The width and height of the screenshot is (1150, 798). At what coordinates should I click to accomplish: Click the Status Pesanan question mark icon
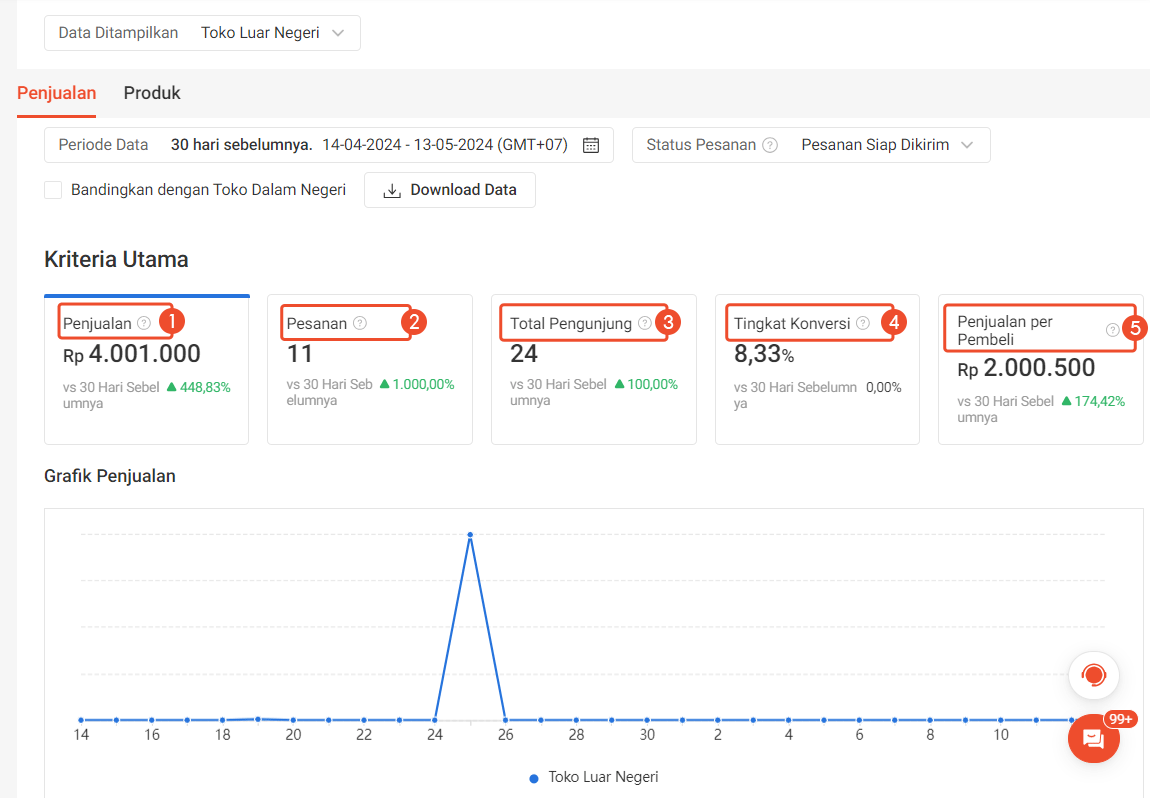point(769,145)
